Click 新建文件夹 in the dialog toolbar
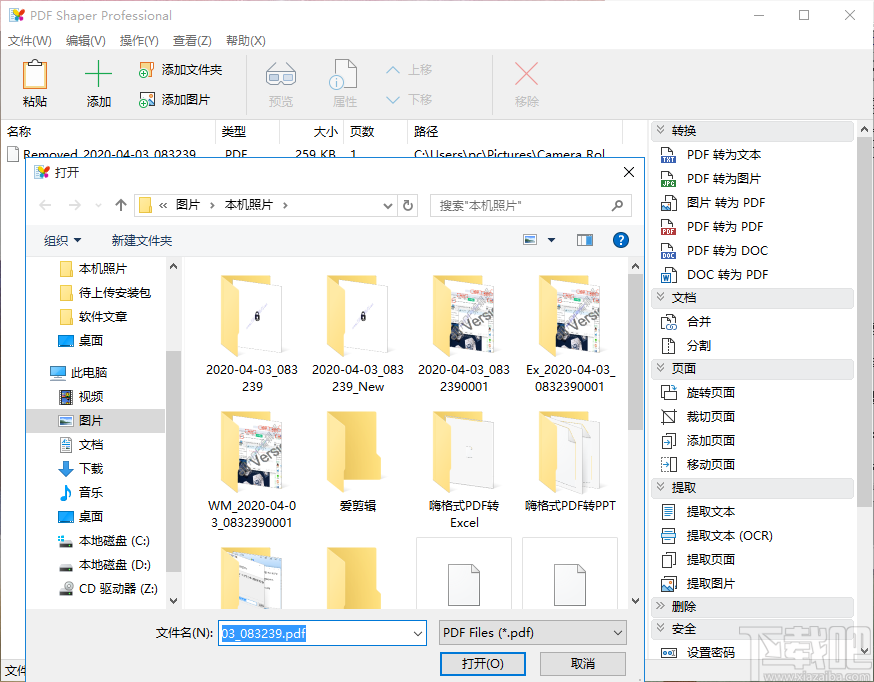 (141, 240)
